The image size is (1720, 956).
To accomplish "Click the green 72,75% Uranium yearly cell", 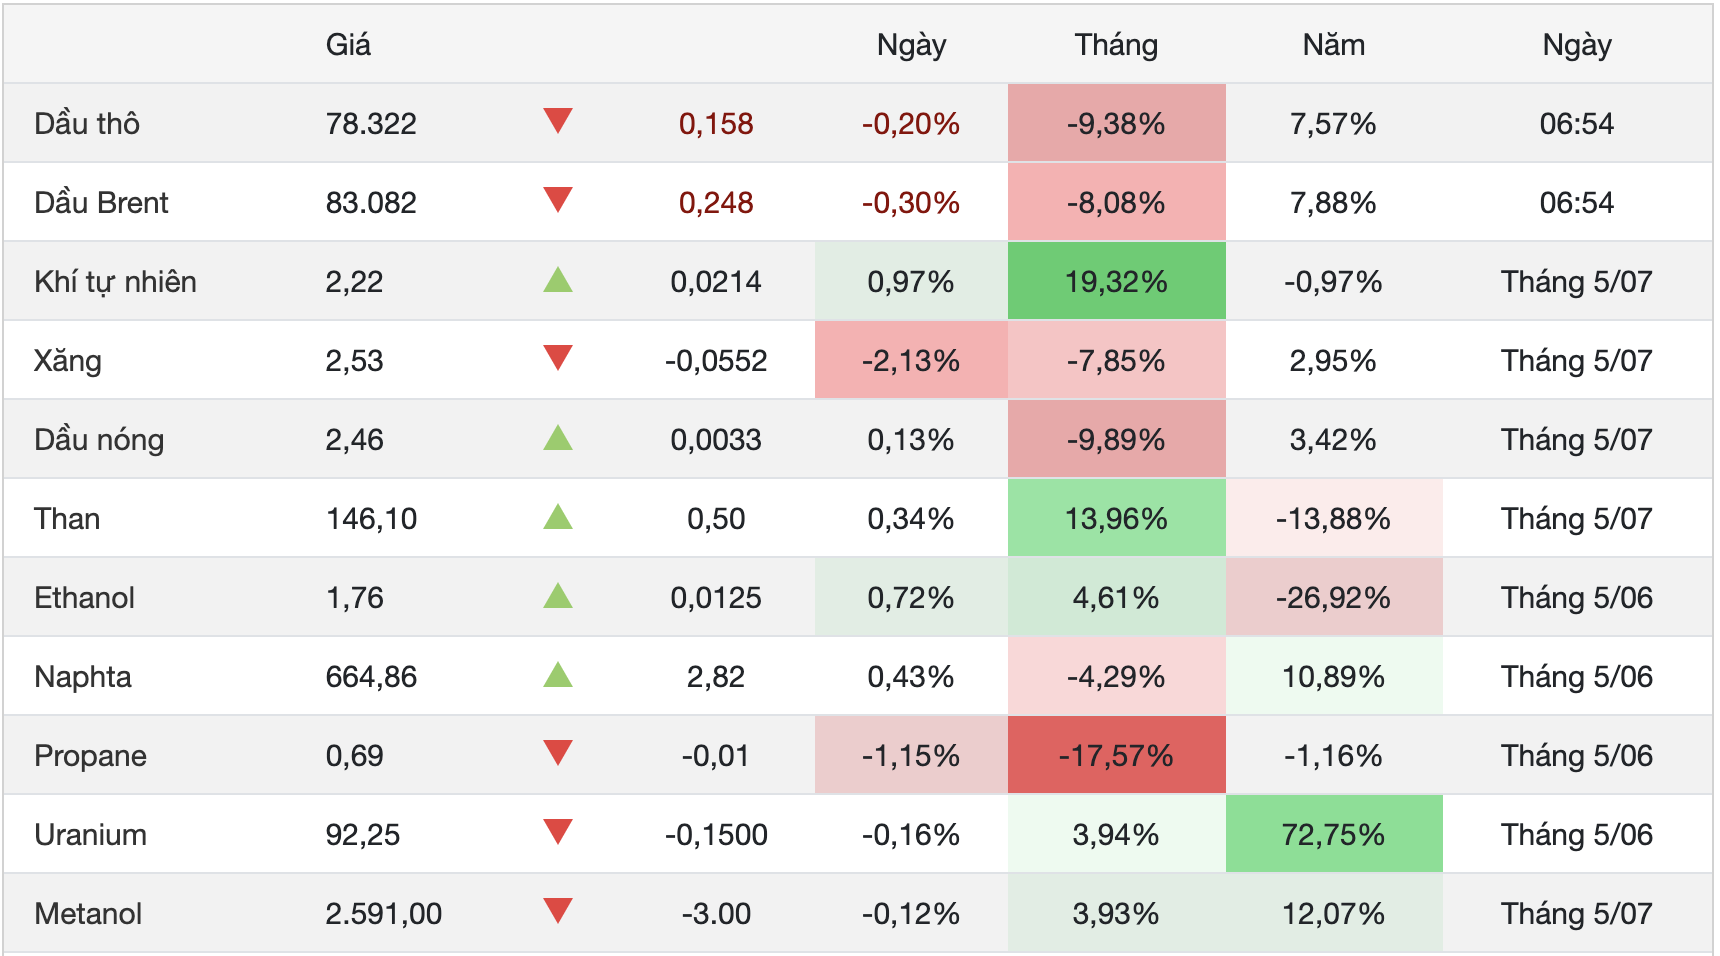I will pyautogui.click(x=1334, y=834).
